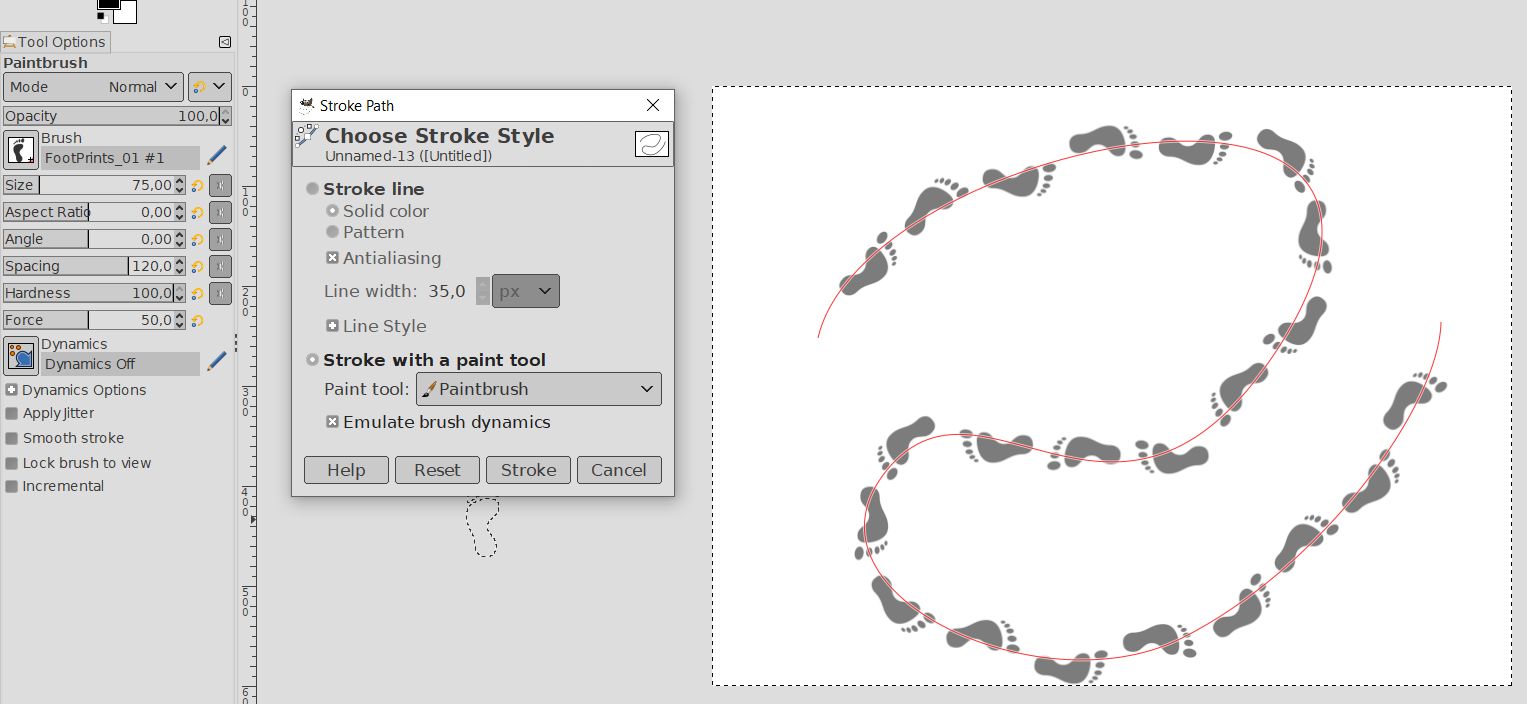Expand Dynamics Options

(11, 390)
